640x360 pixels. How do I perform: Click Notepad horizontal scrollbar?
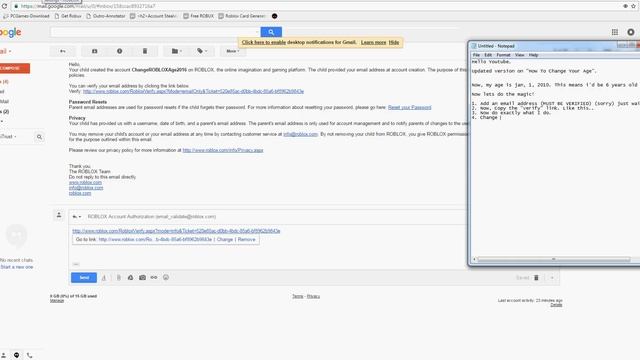click(553, 259)
